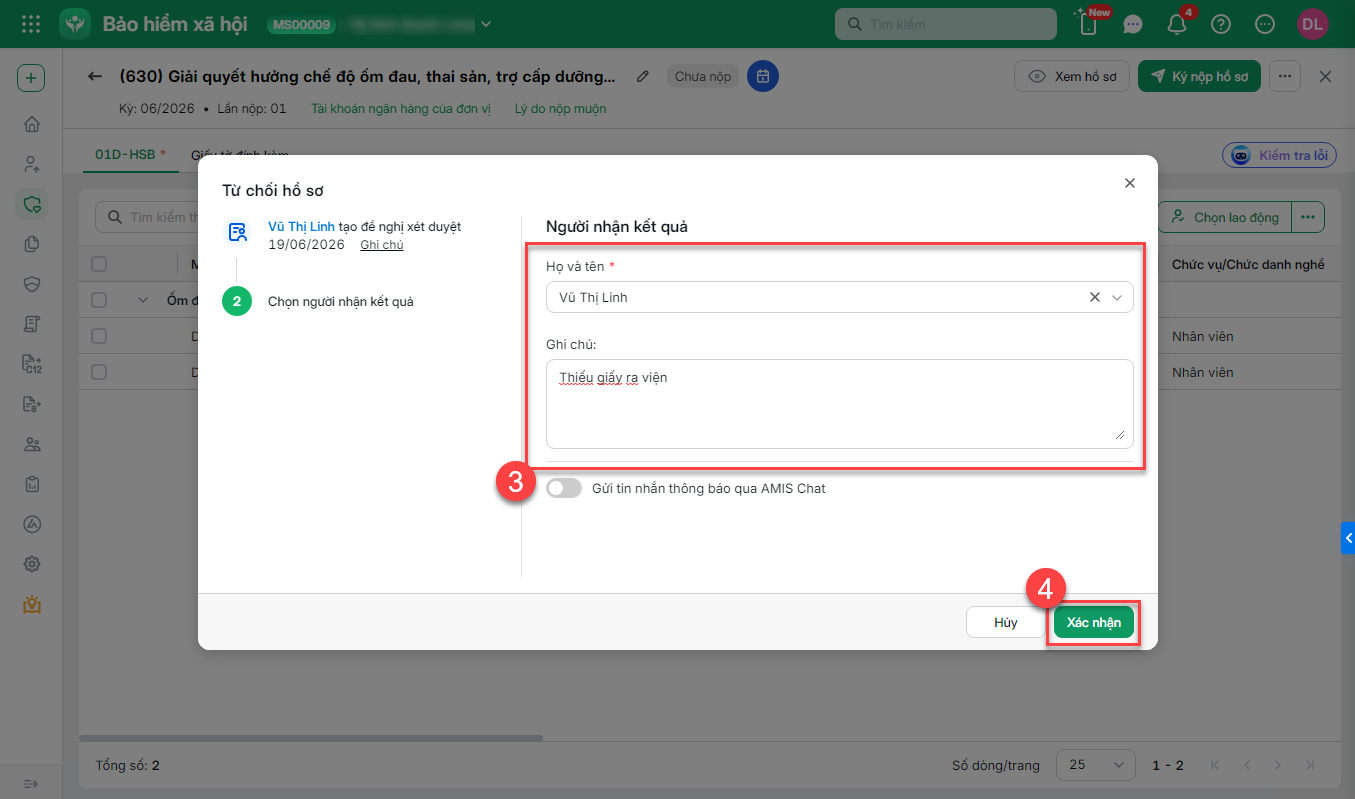The width and height of the screenshot is (1355, 799).
Task: Open the employees group icon in sidebar
Action: point(32,444)
